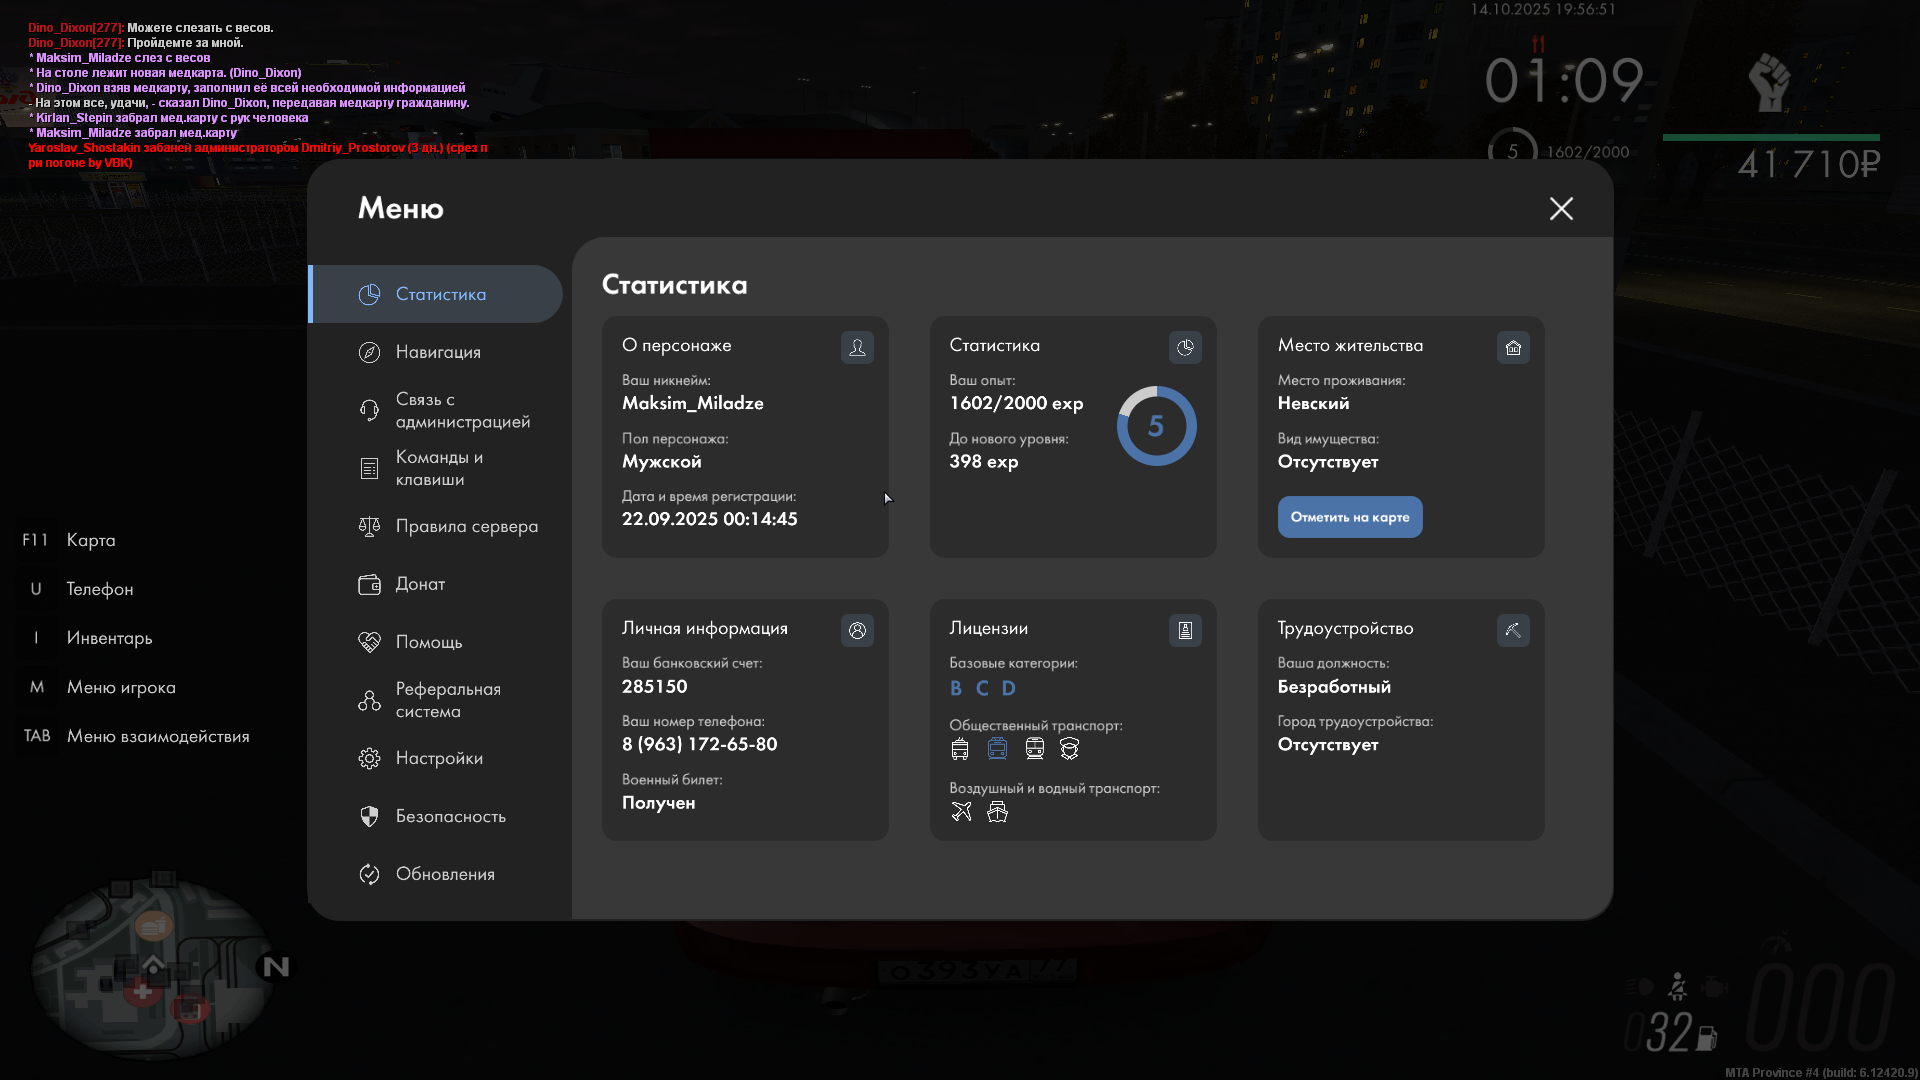The image size is (1920, 1080).
Task: Click the boat license icon
Action: [997, 812]
